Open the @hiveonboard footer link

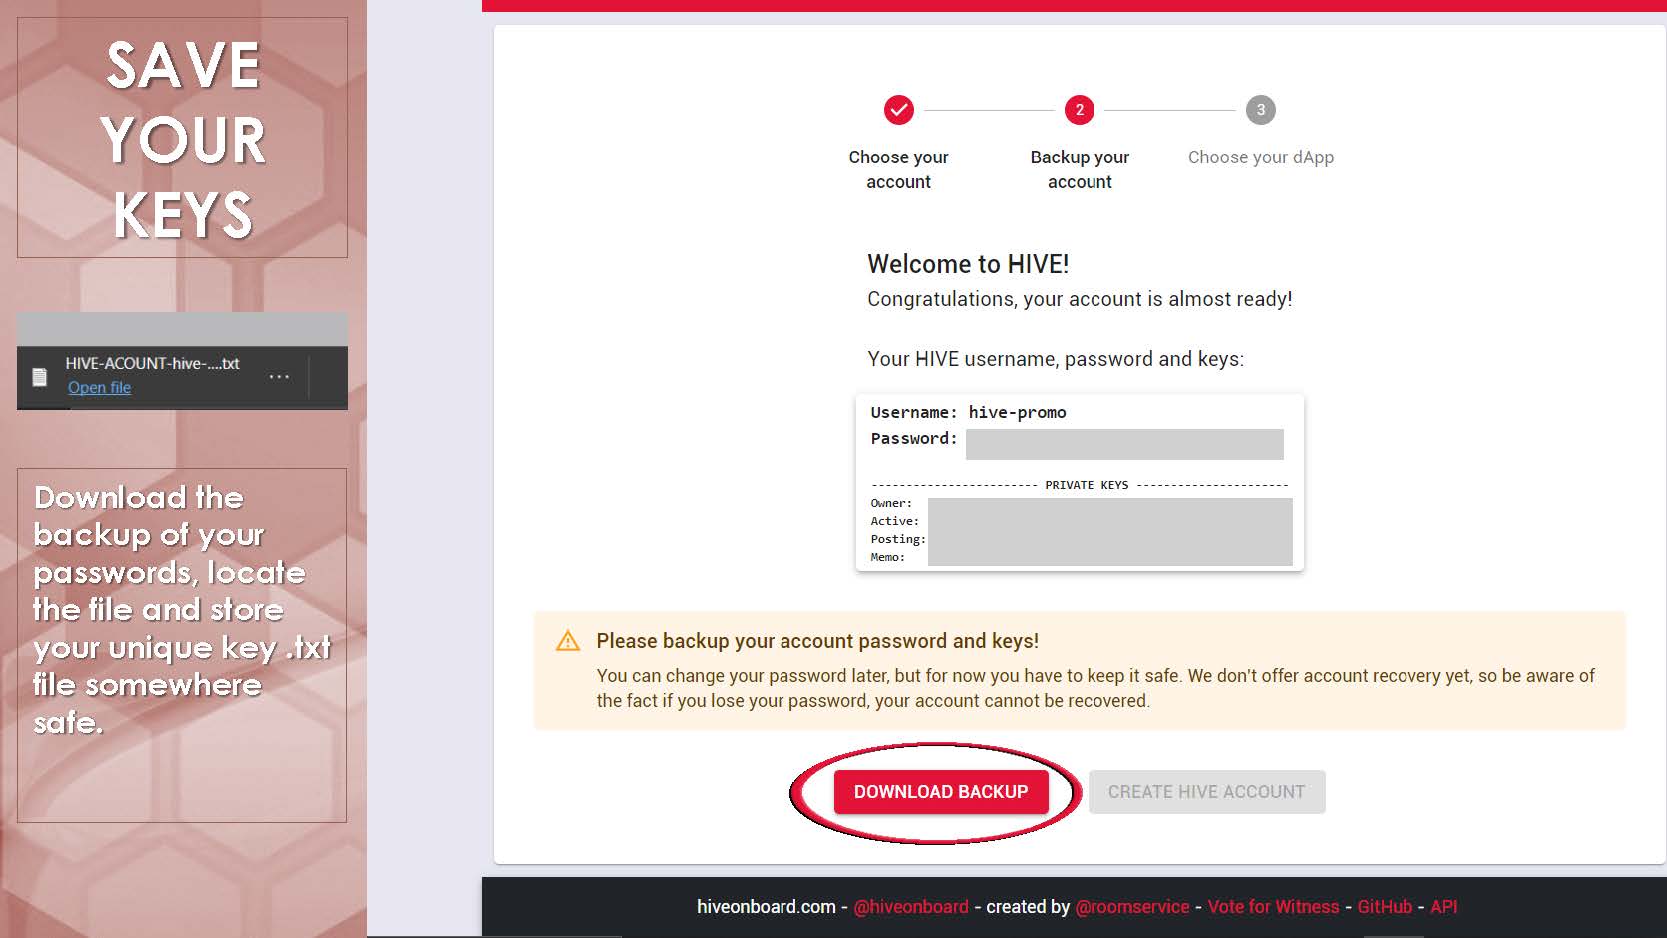coord(911,907)
